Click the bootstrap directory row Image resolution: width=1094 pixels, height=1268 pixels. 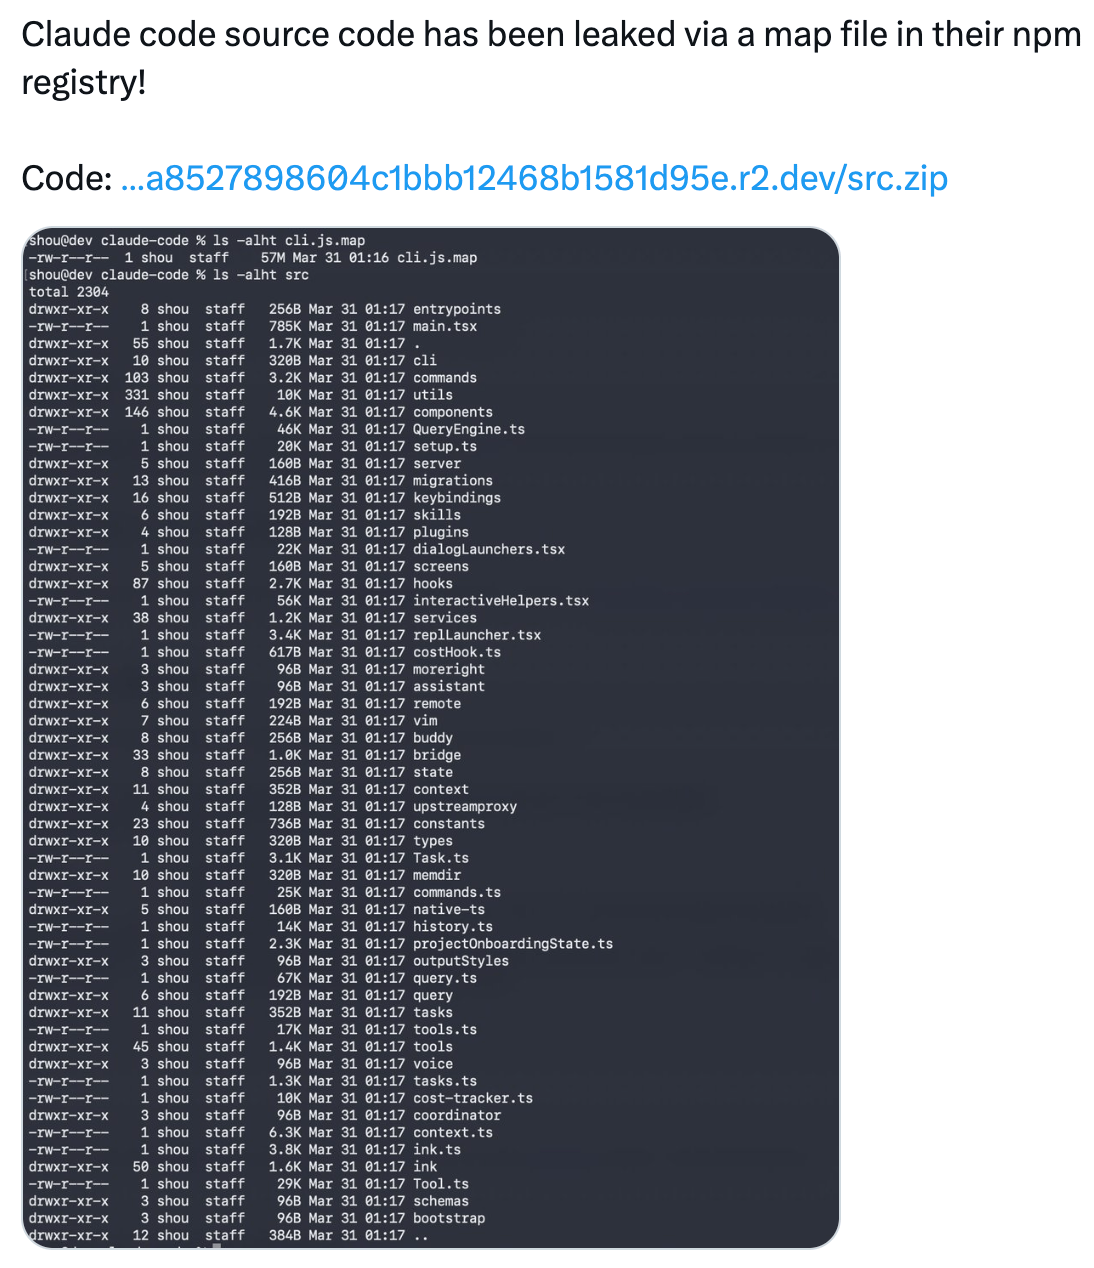448,1218
